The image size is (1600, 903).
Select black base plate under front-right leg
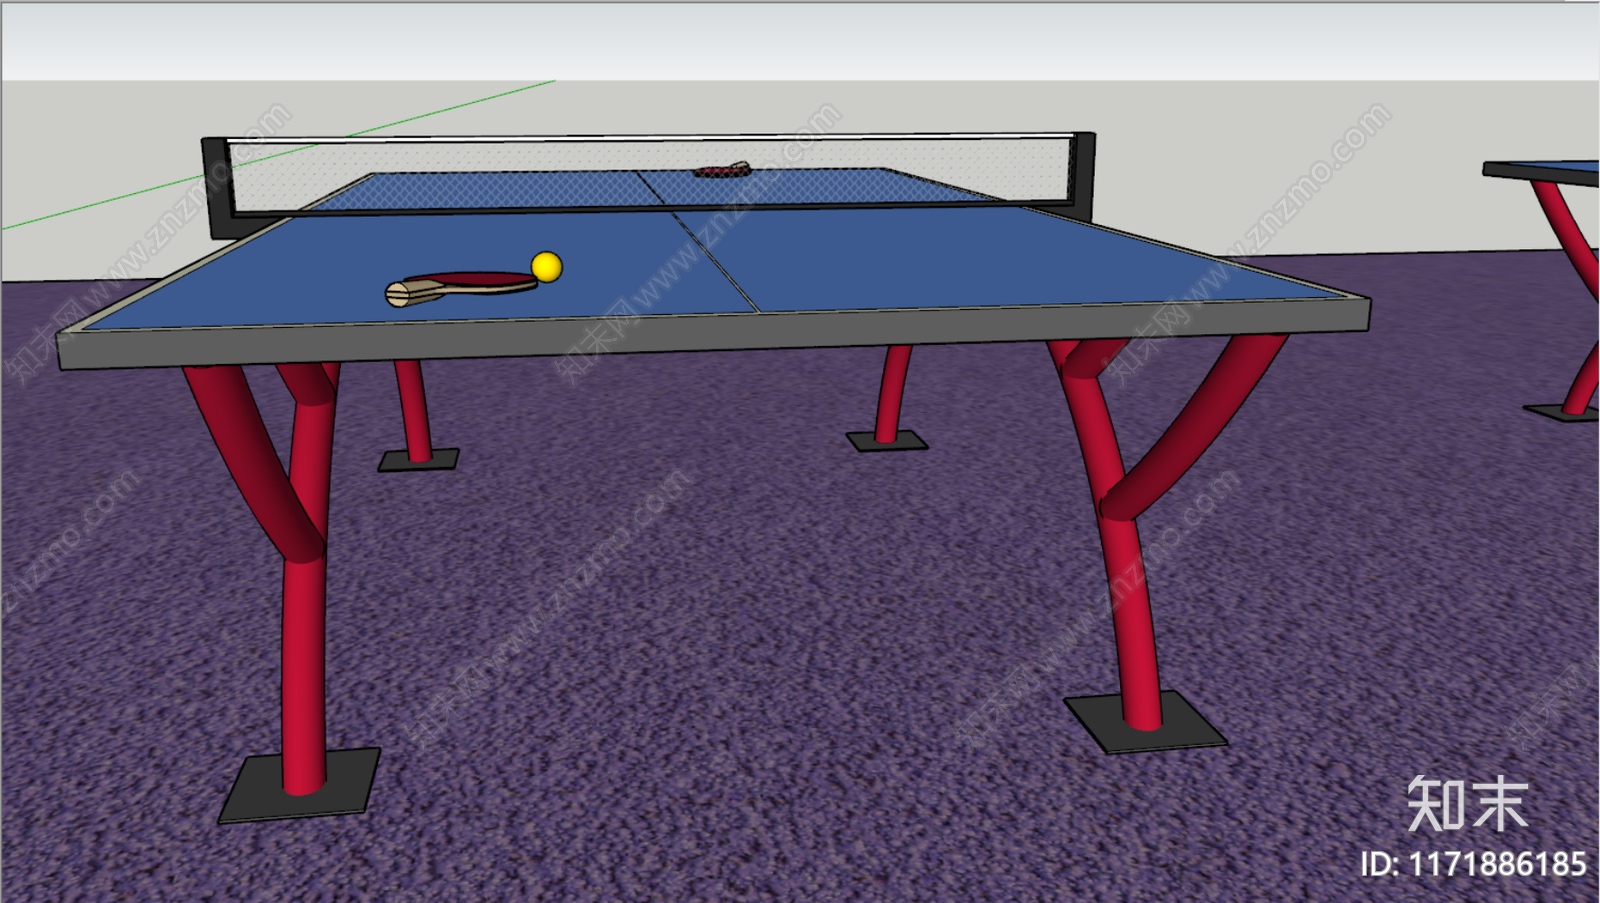(x=1145, y=722)
